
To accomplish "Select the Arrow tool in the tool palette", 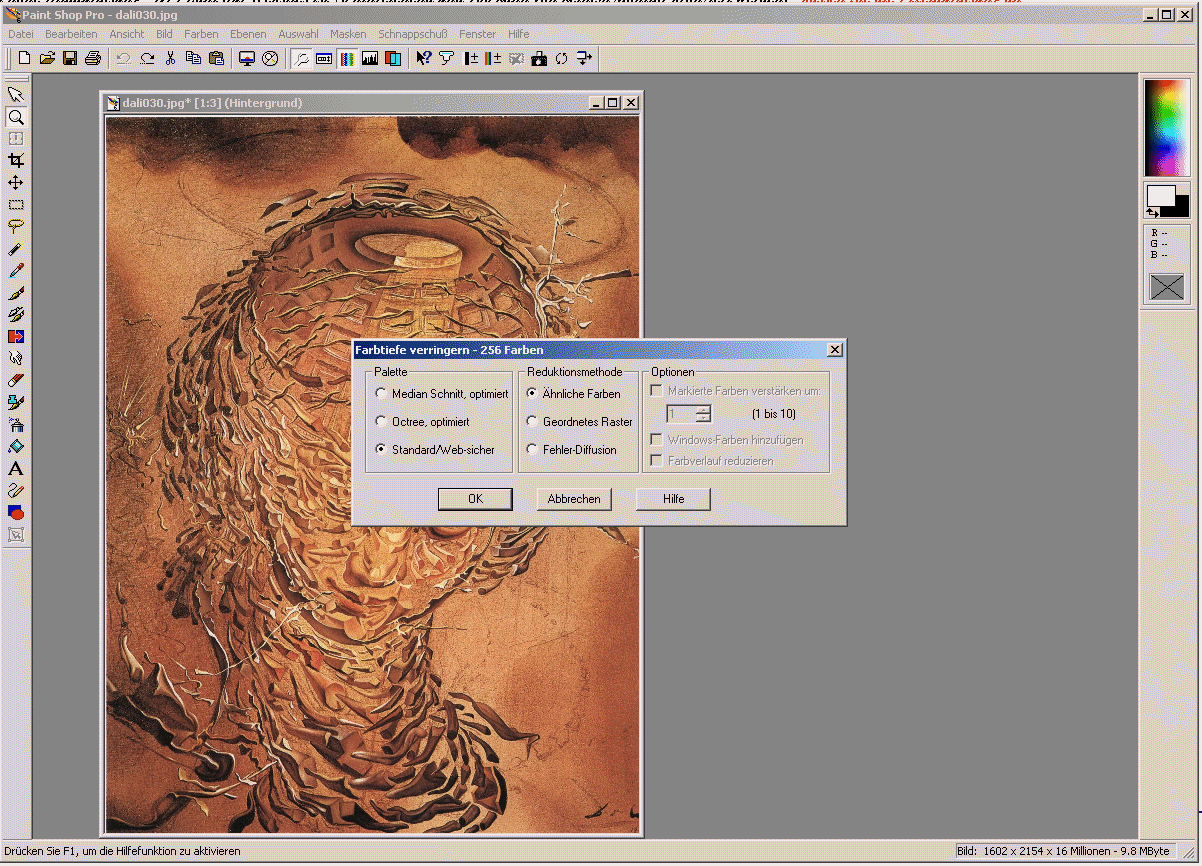I will [16, 95].
